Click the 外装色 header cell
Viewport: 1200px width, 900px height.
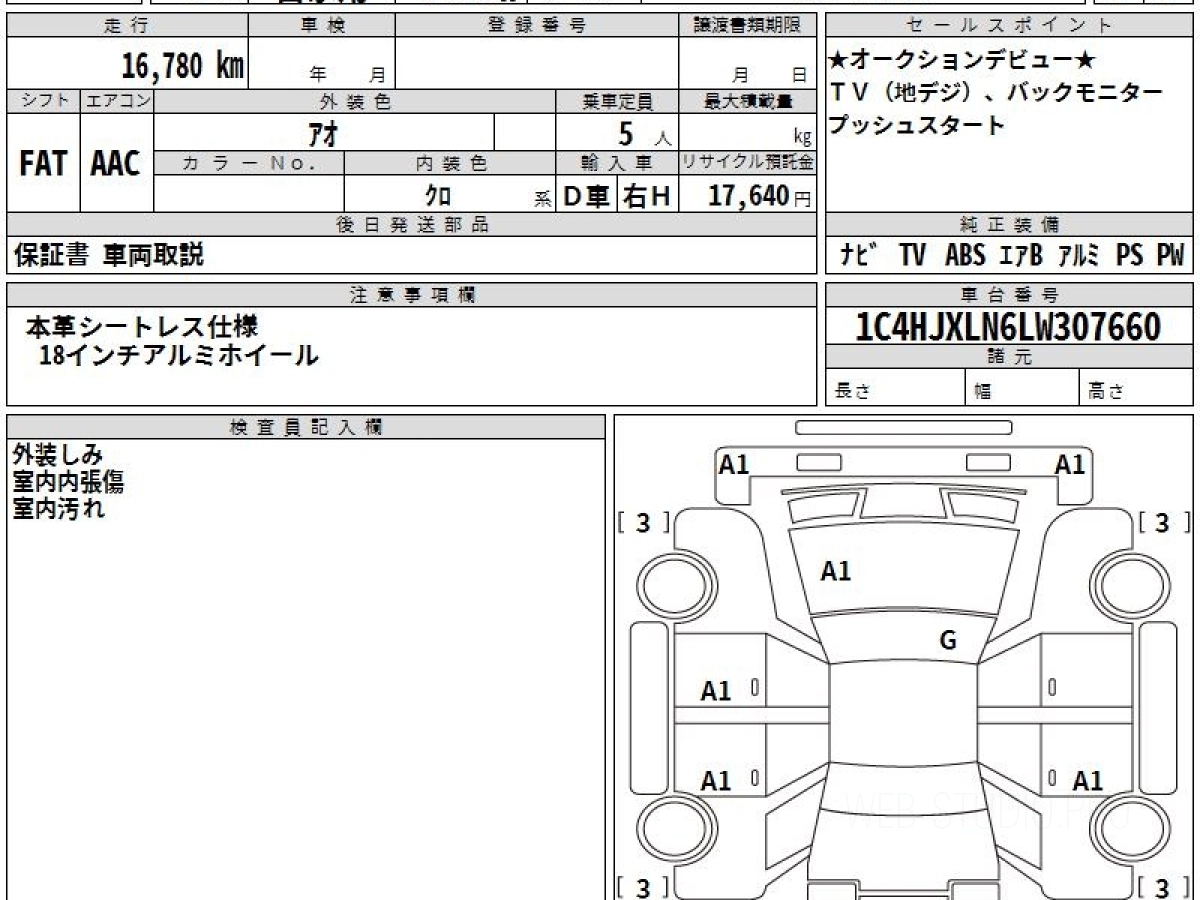(x=355, y=101)
